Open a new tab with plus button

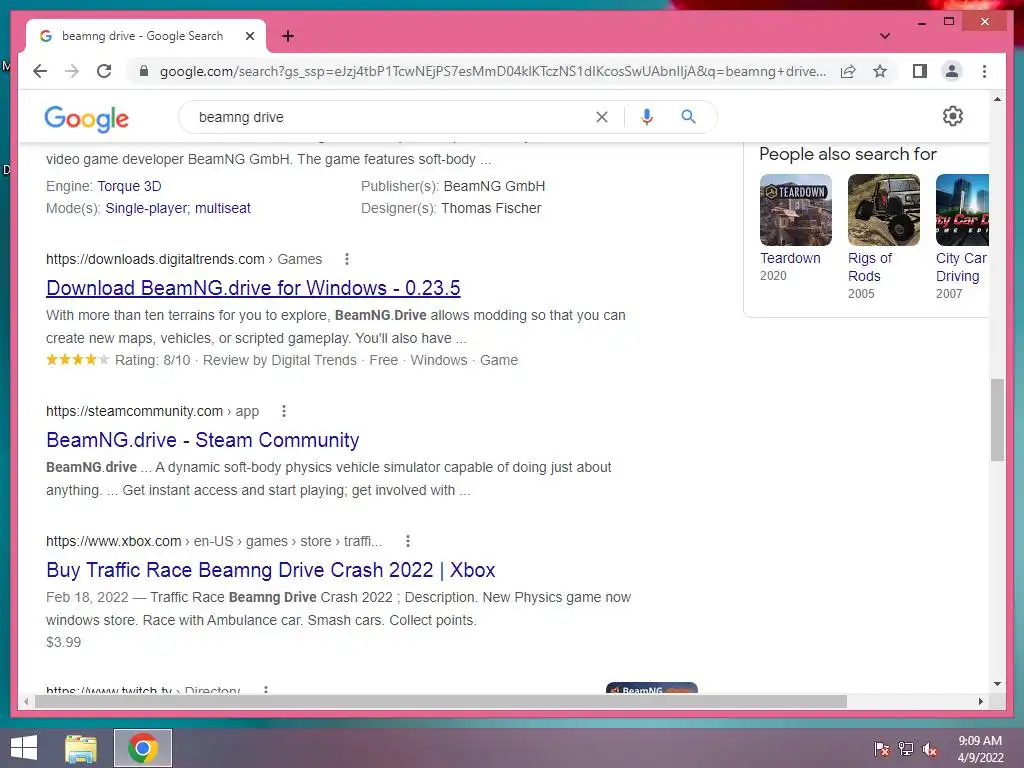[288, 36]
